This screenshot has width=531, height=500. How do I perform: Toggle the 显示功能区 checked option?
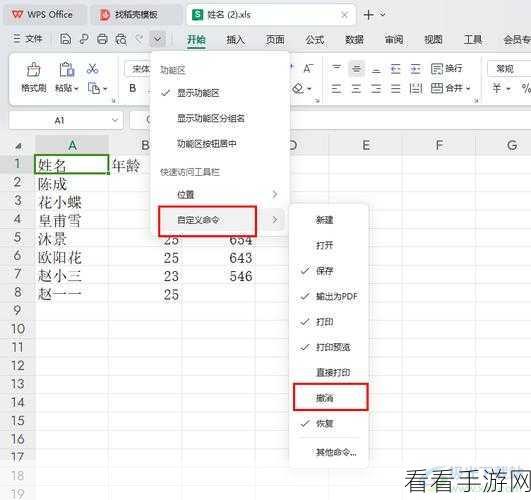220,93
